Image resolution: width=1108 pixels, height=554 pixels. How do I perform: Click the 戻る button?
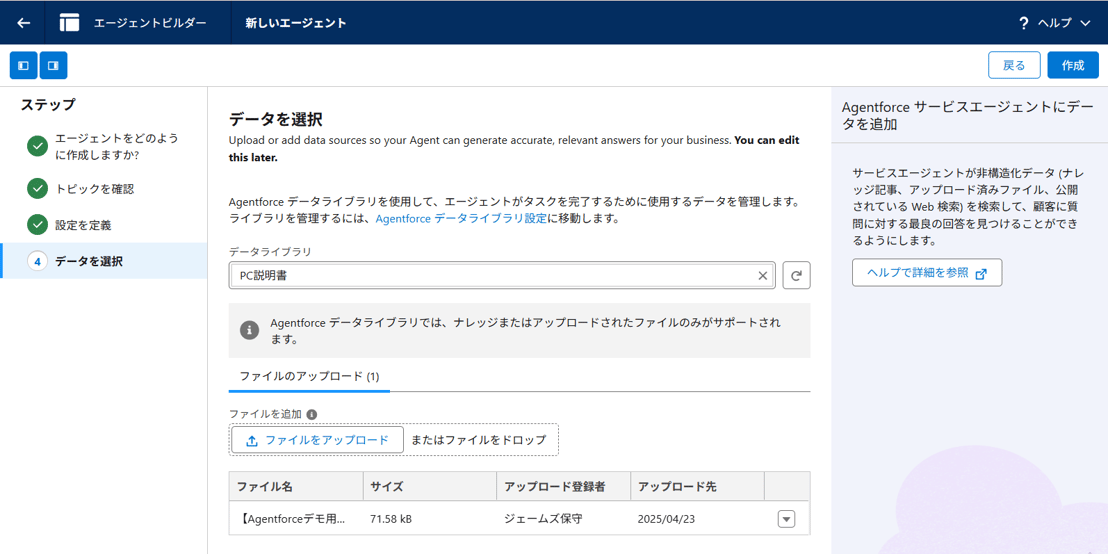(x=1014, y=65)
